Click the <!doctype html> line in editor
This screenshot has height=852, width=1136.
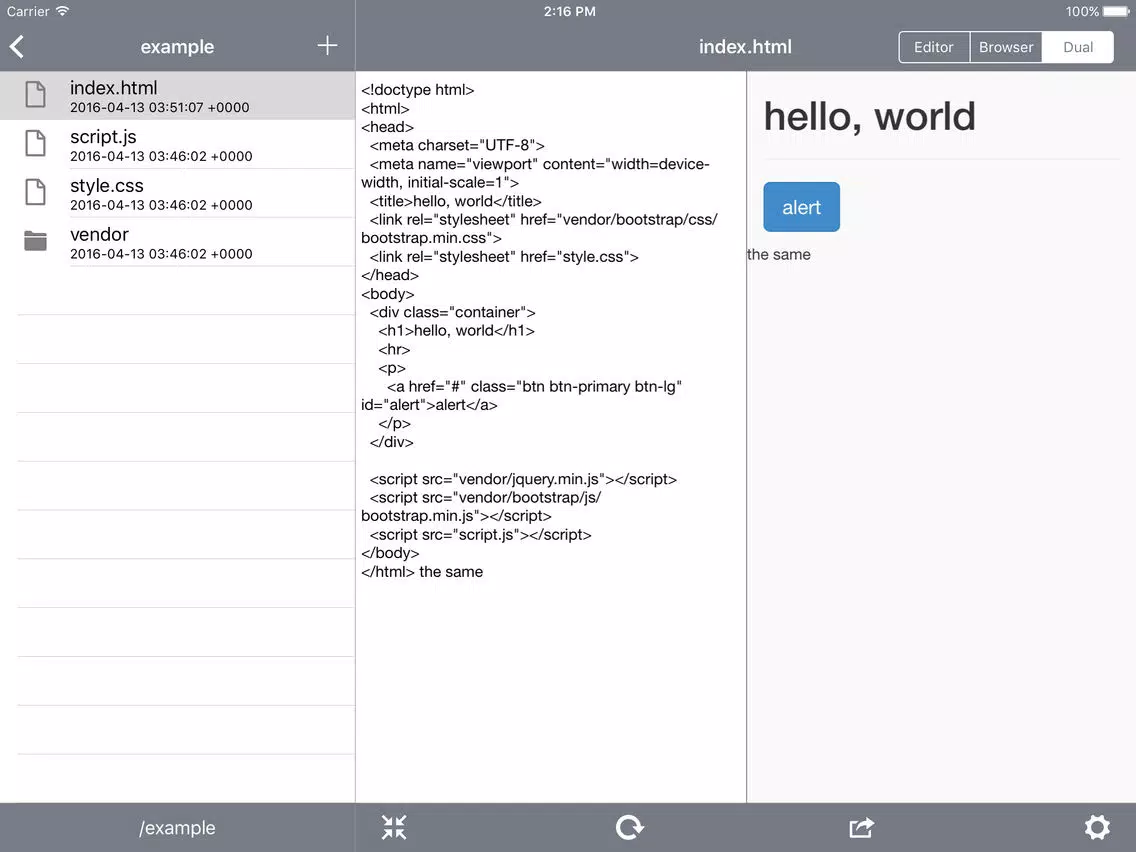(418, 90)
